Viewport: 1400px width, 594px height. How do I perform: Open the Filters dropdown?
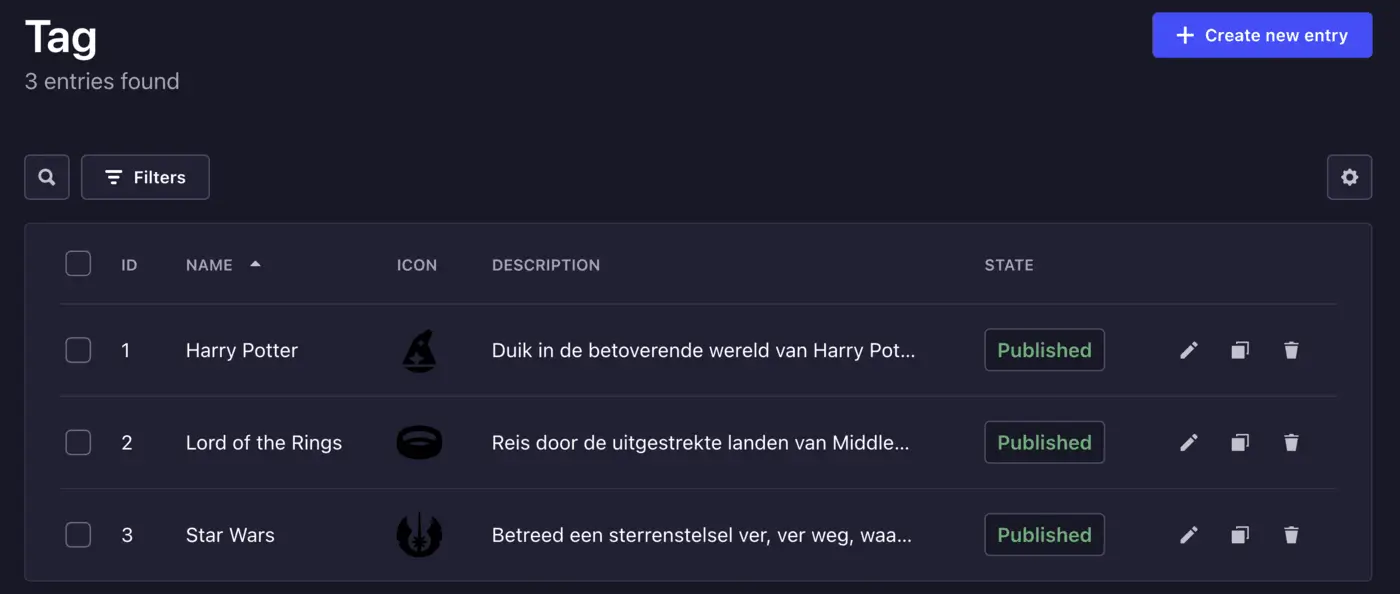coord(145,177)
